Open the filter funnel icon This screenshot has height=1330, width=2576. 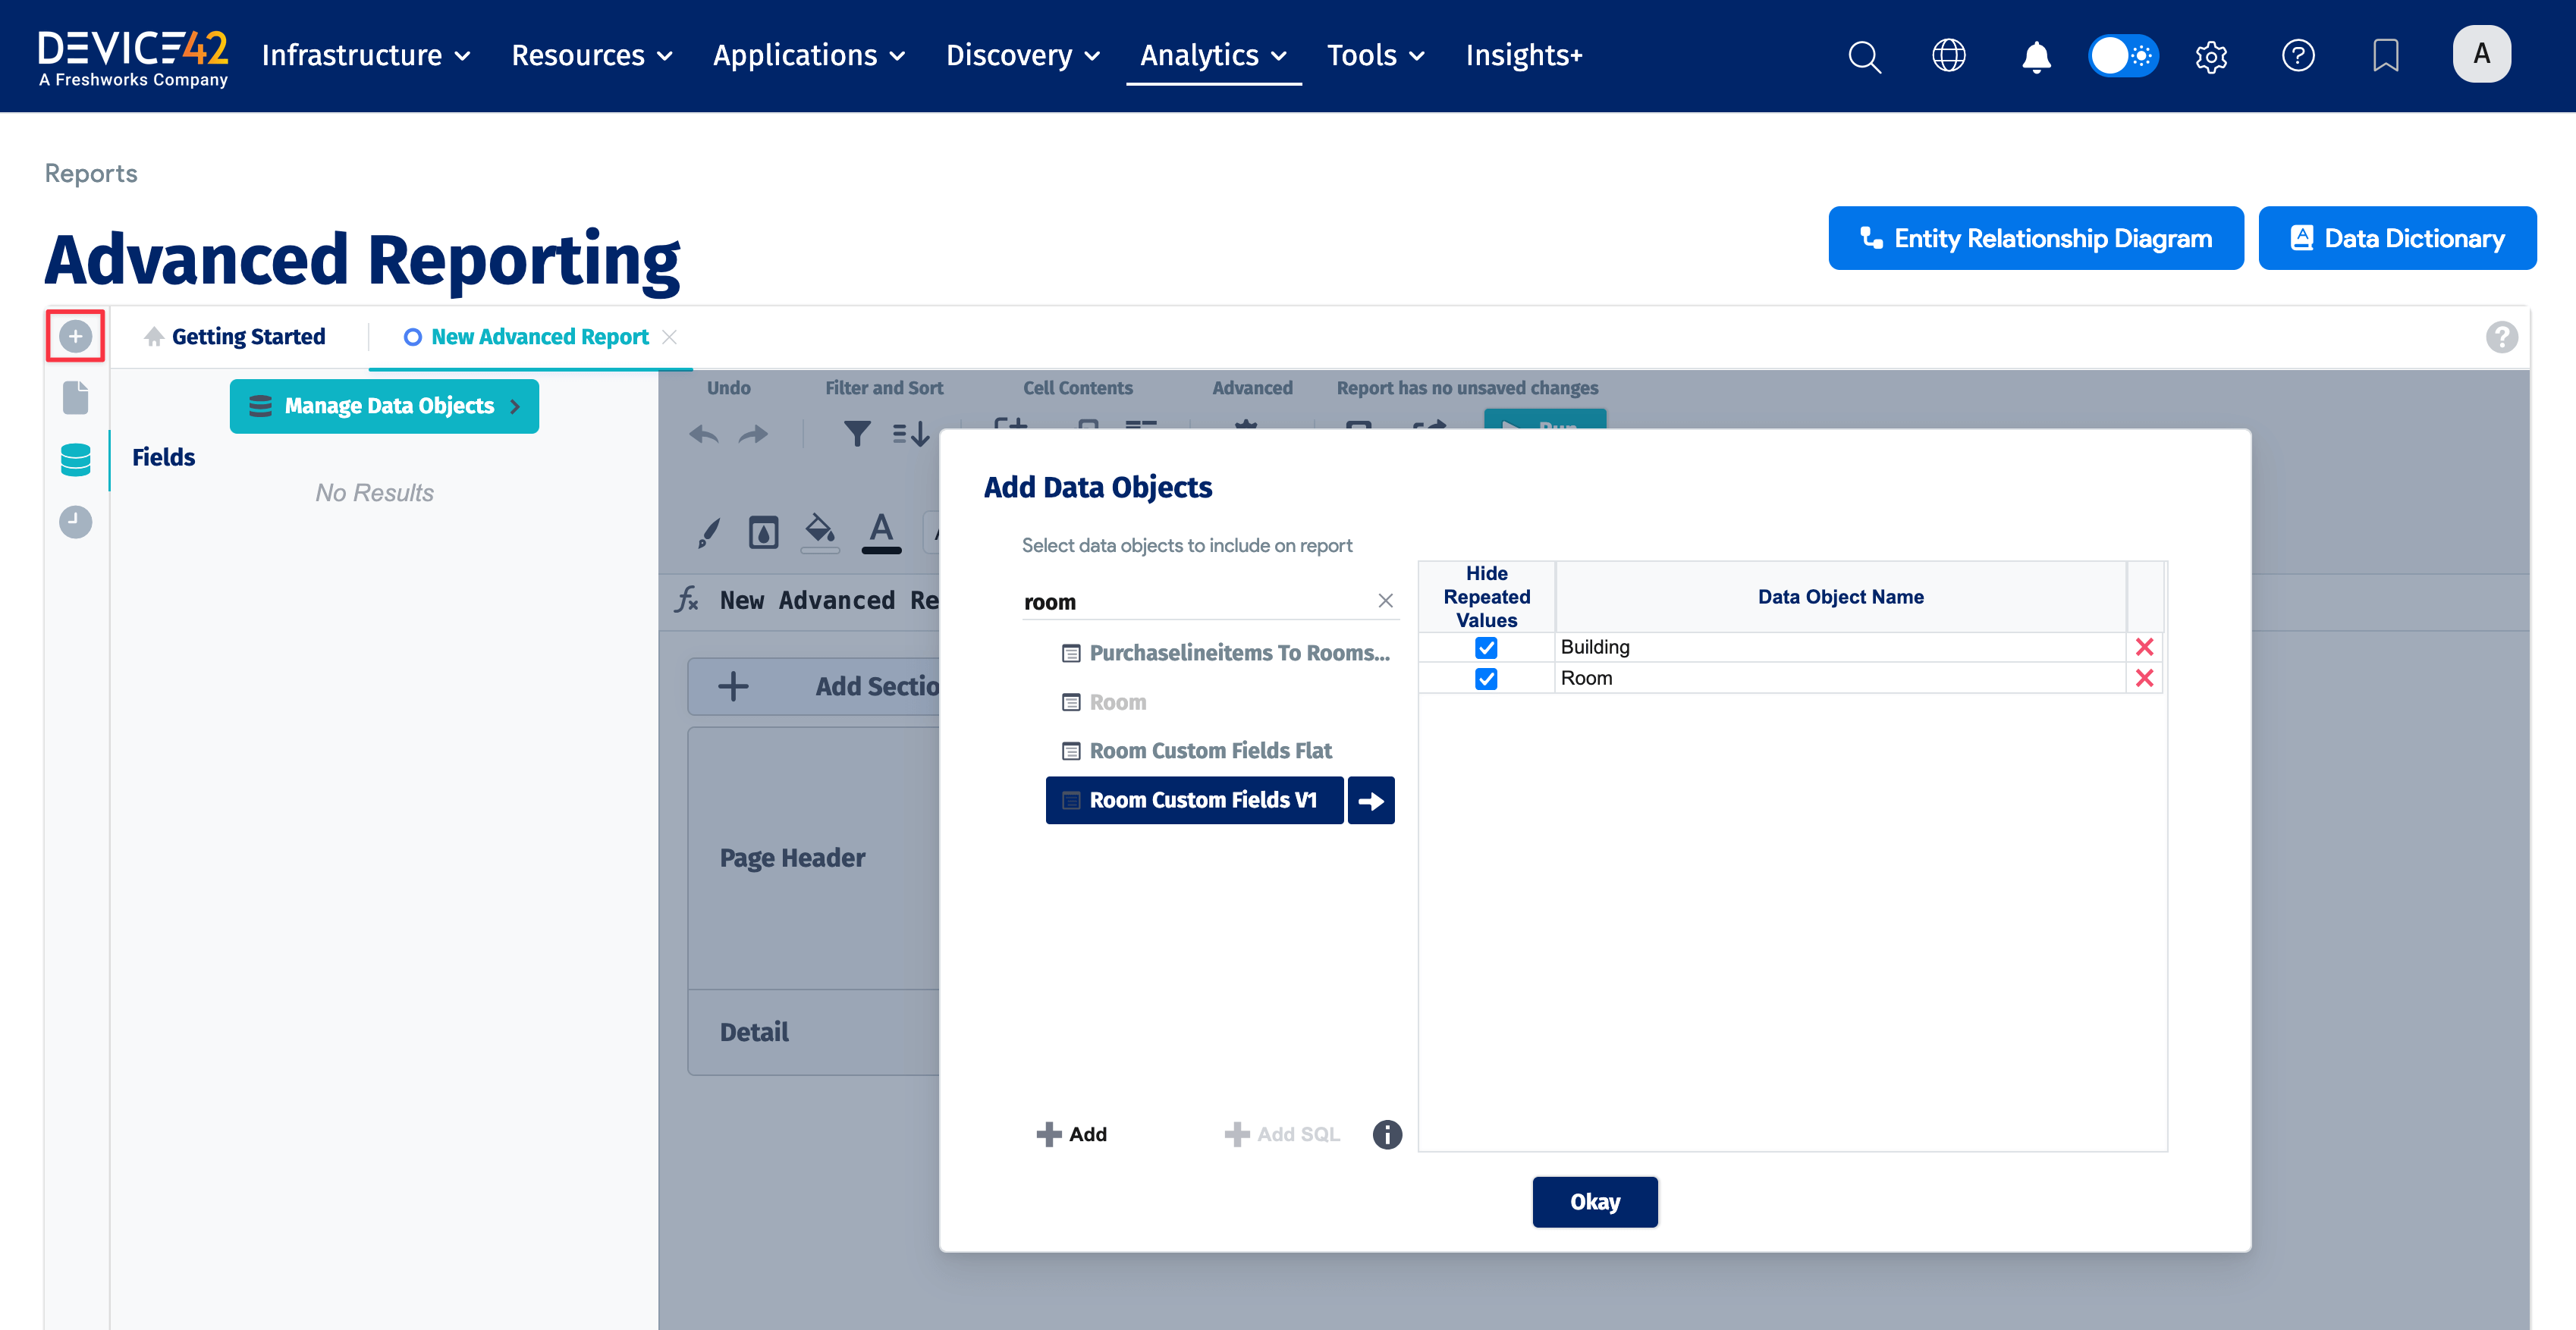coord(856,433)
